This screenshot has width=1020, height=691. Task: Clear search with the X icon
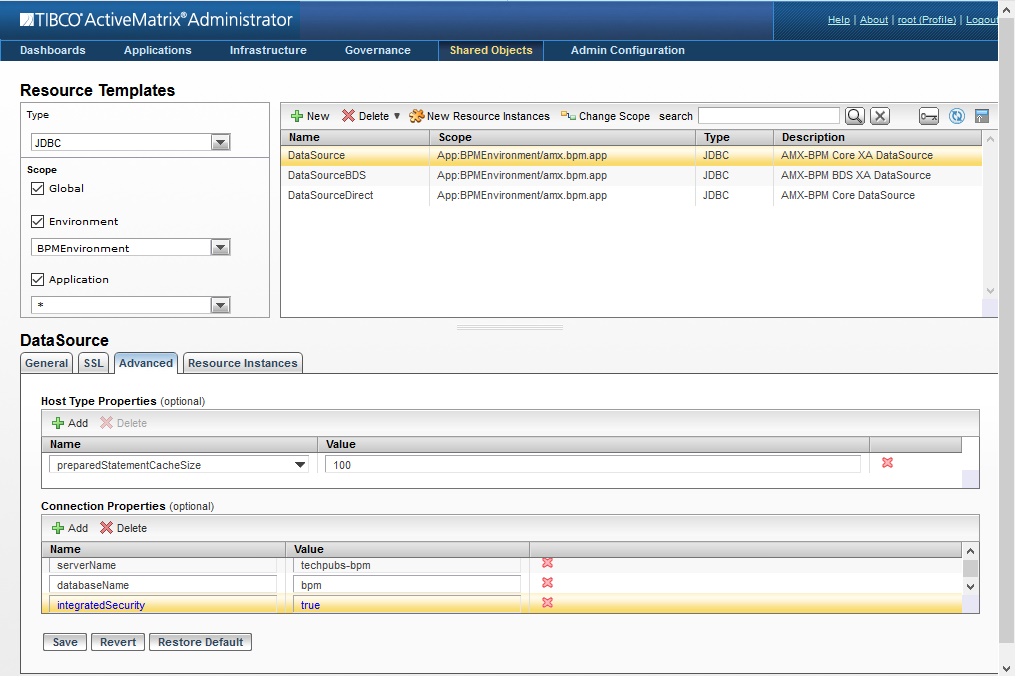880,116
